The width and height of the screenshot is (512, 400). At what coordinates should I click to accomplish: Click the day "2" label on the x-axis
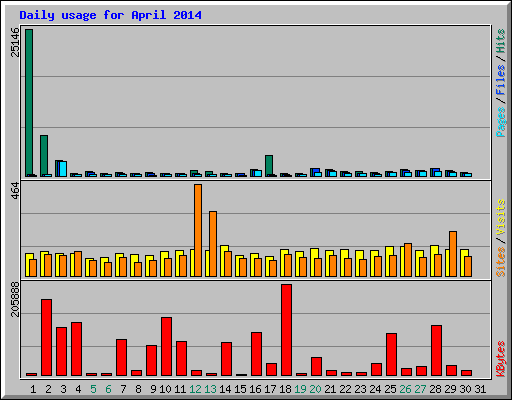(x=48, y=389)
